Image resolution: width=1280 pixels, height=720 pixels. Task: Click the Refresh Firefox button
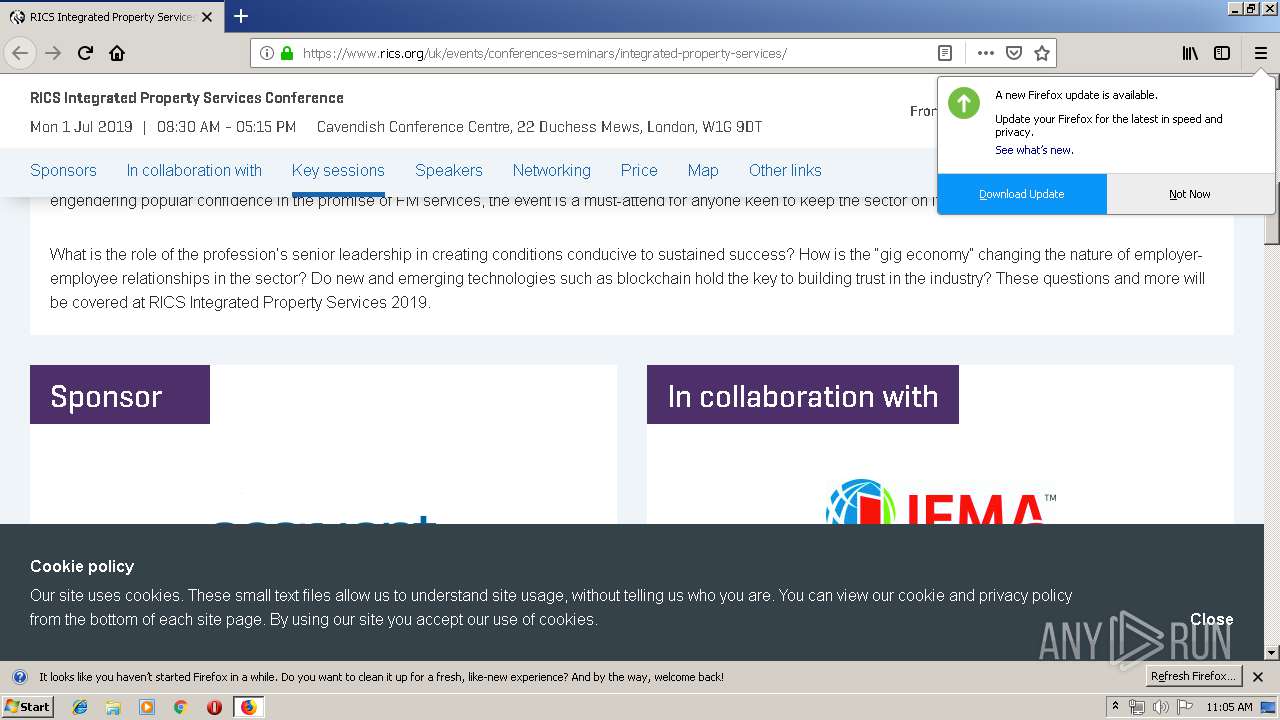1193,677
